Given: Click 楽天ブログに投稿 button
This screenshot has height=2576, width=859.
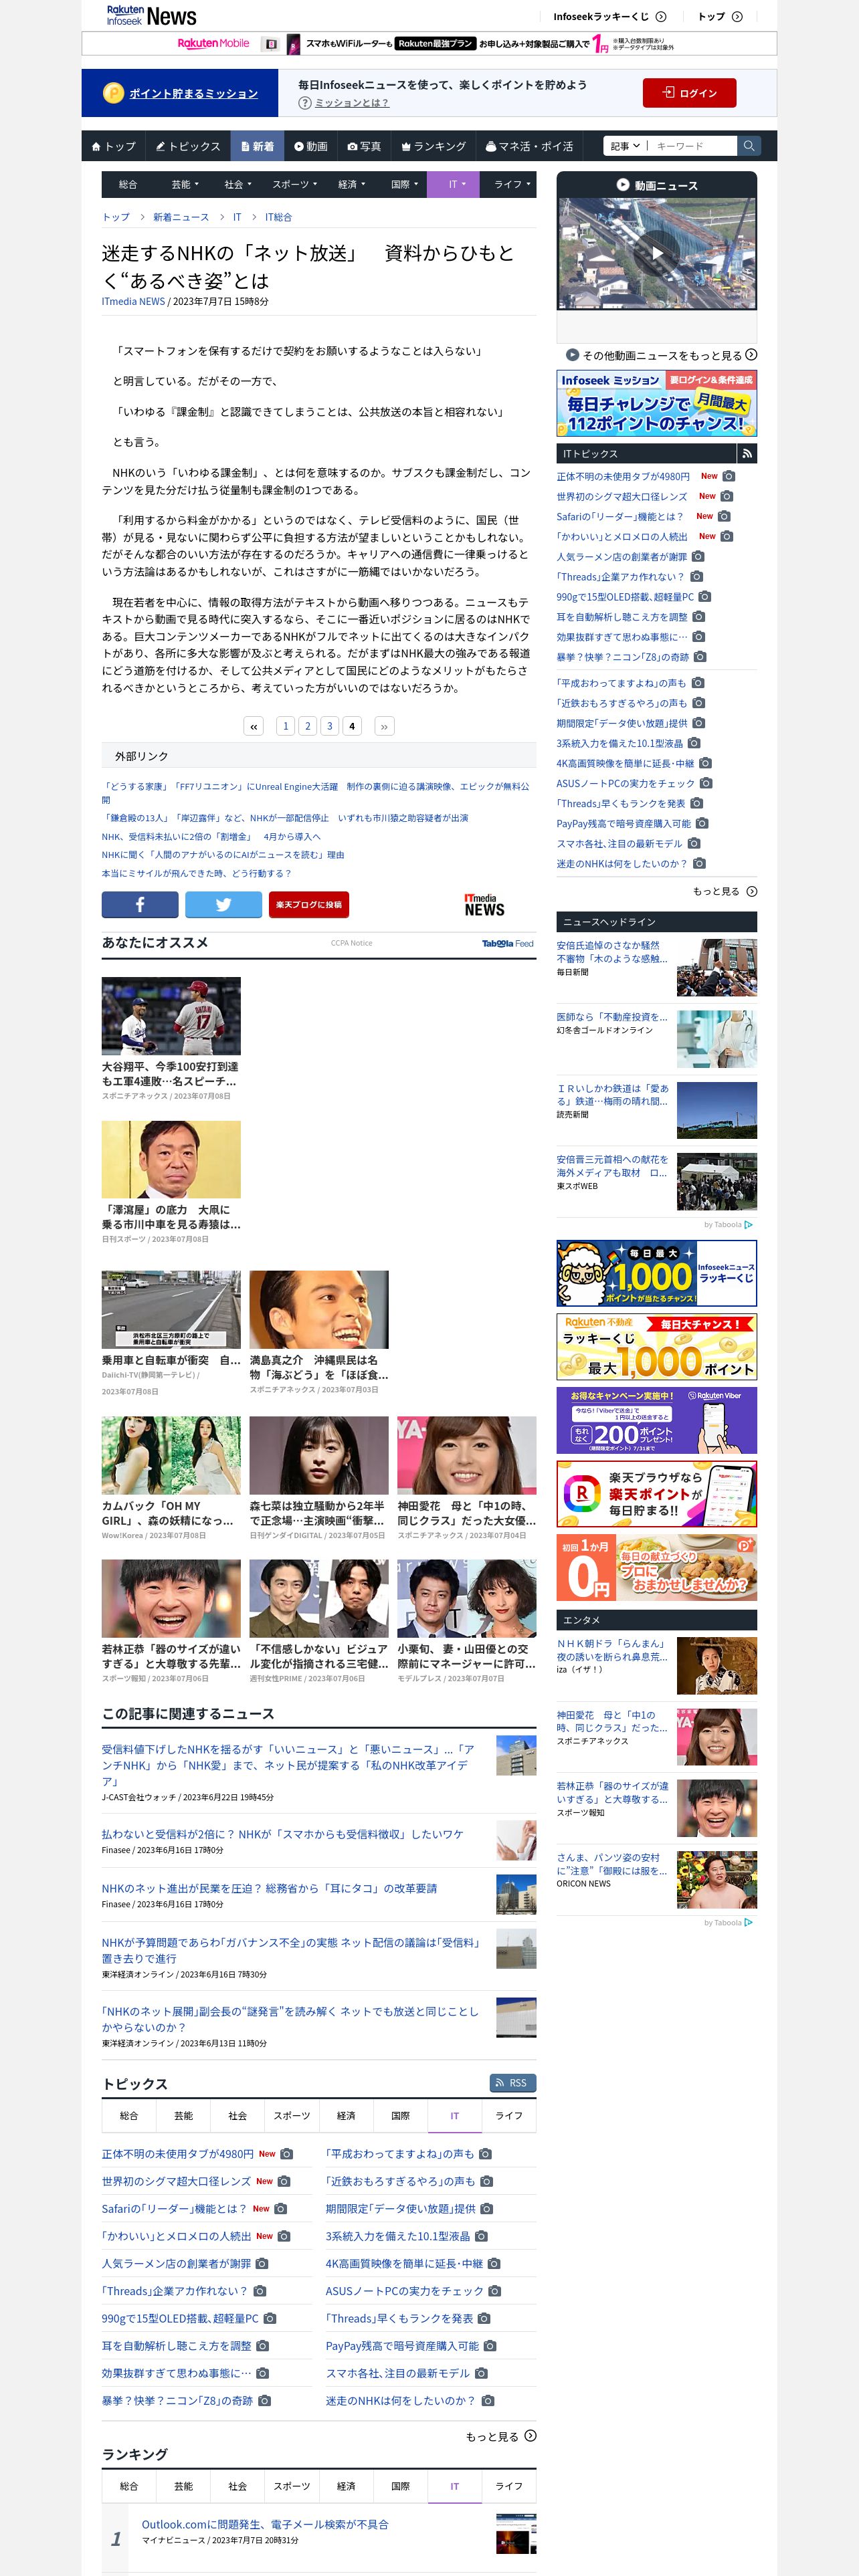Looking at the screenshot, I should (308, 904).
